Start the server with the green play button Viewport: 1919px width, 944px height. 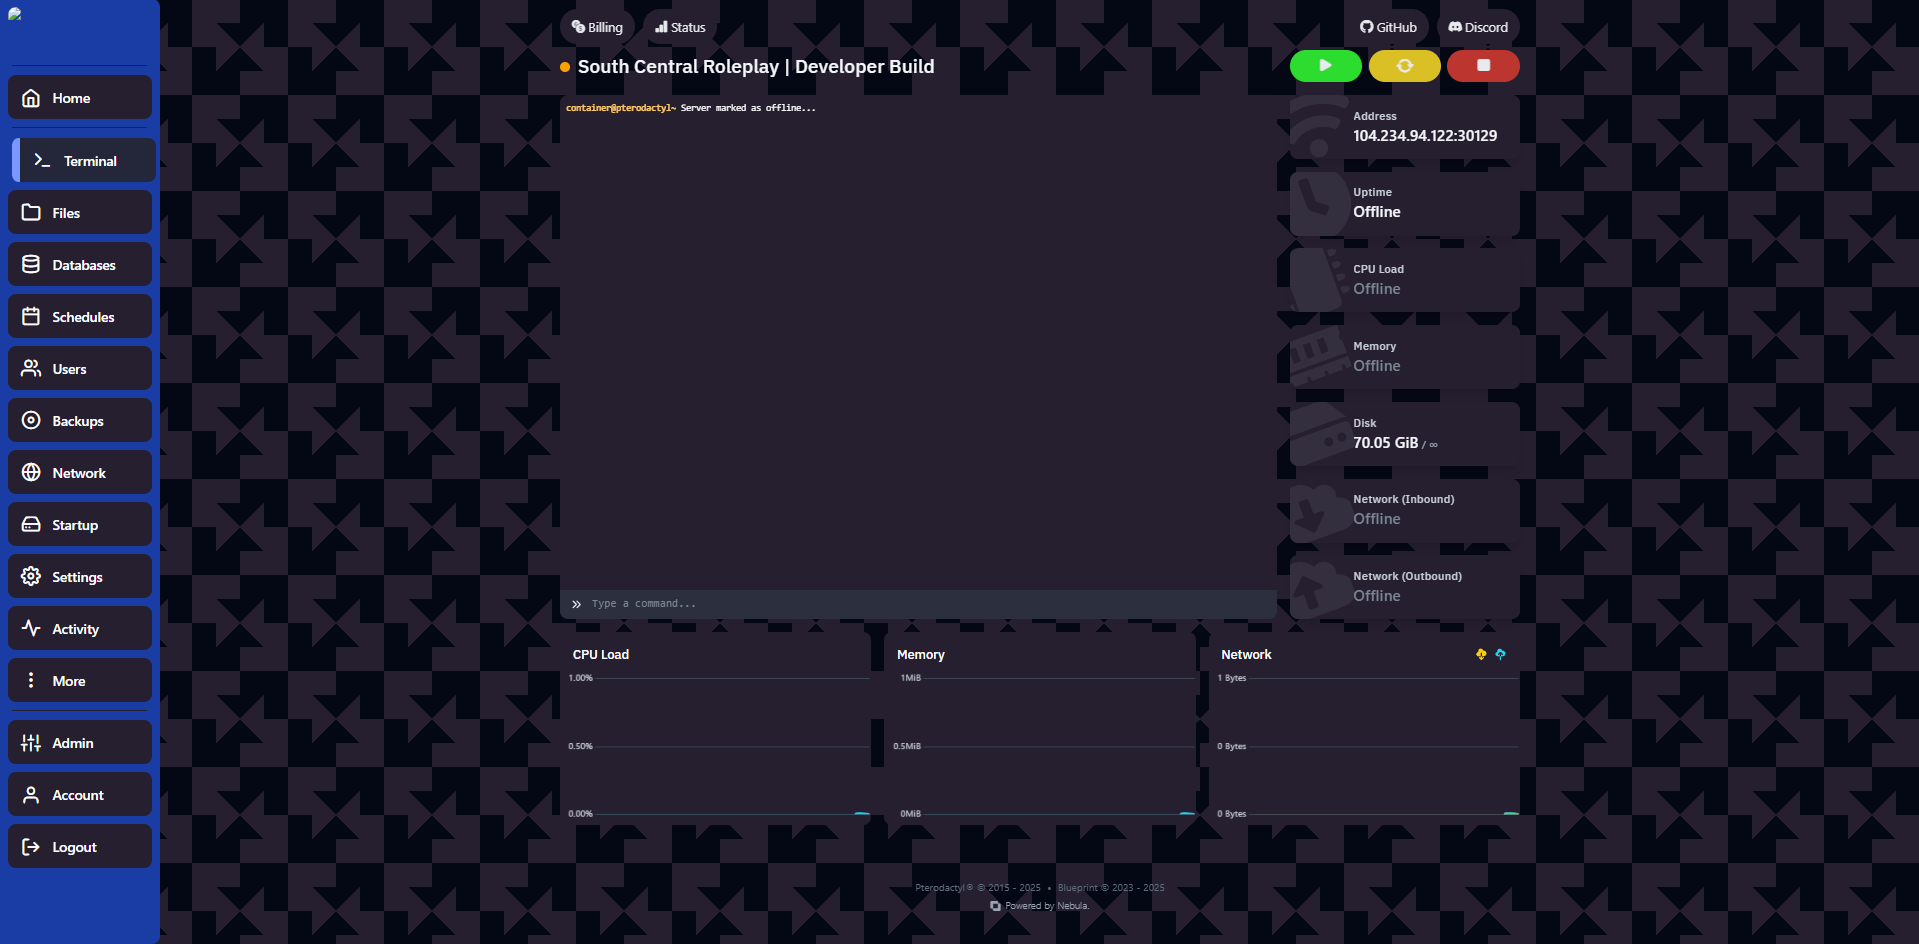click(x=1325, y=66)
